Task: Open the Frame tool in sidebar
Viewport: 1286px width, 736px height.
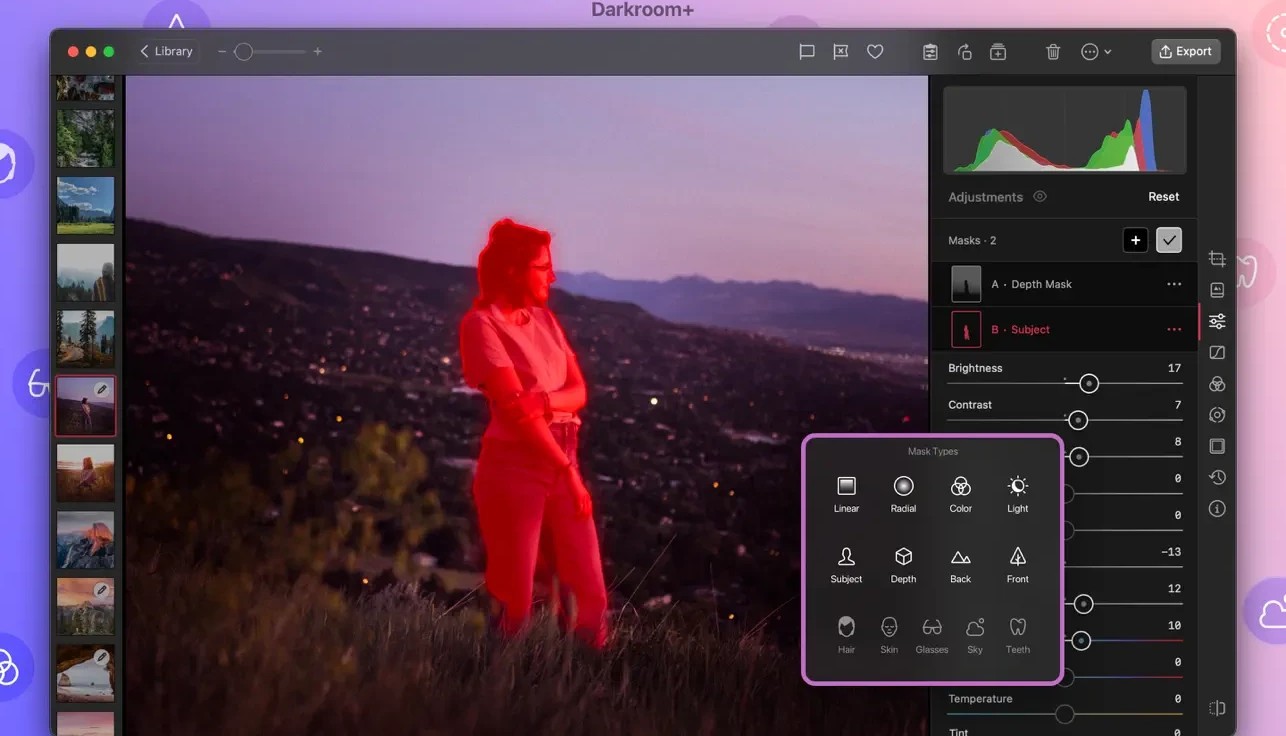Action: pyautogui.click(x=1217, y=446)
